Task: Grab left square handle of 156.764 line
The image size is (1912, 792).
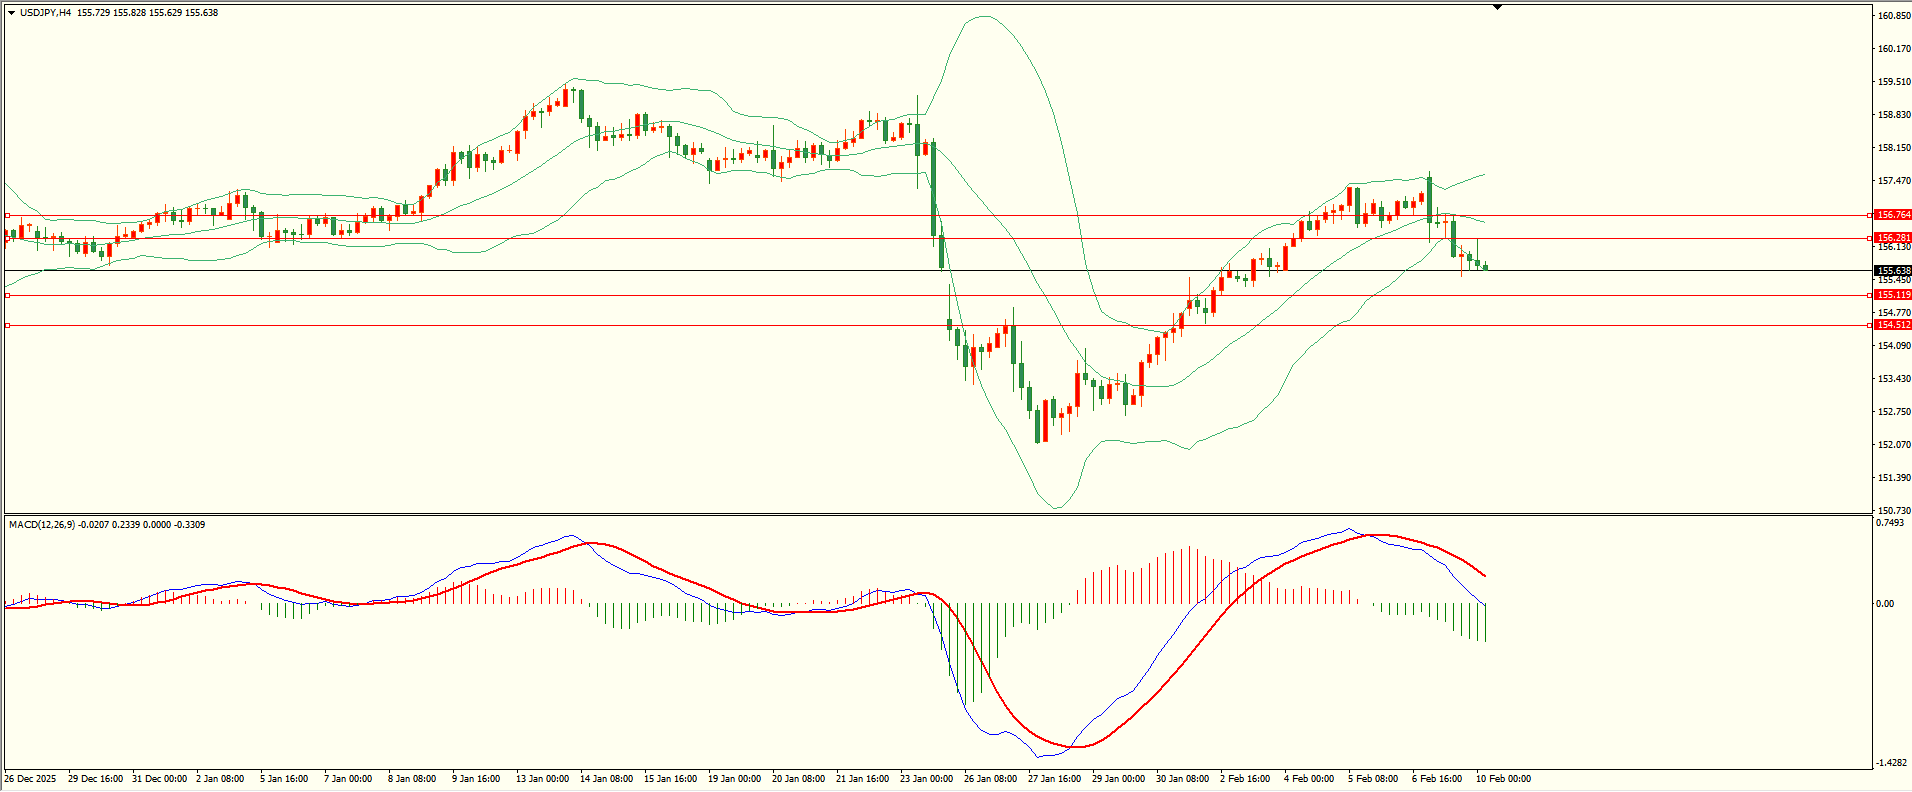Action: point(8,215)
